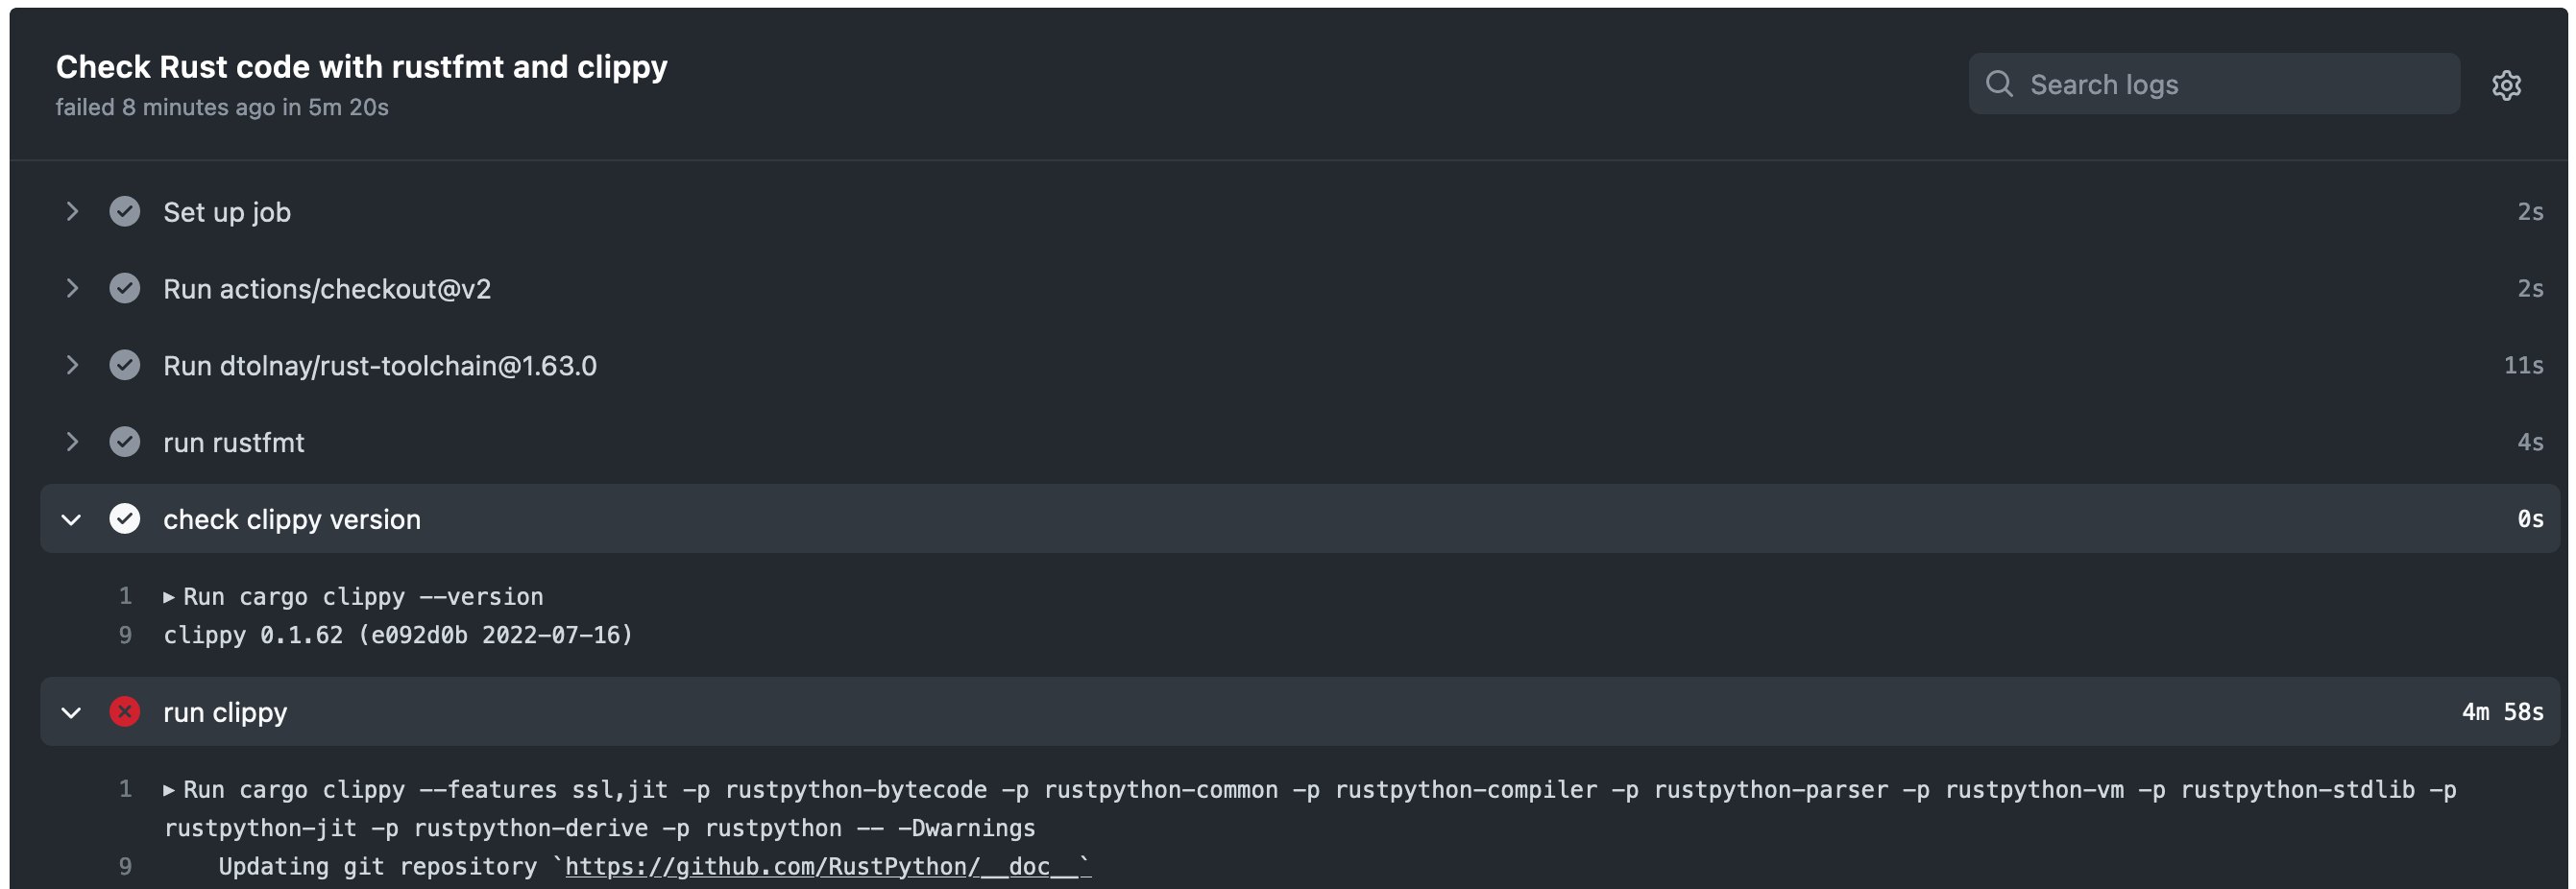Click line number 9 beside clippy 0.1.62
This screenshot has width=2576, height=889.
pyautogui.click(x=125, y=636)
